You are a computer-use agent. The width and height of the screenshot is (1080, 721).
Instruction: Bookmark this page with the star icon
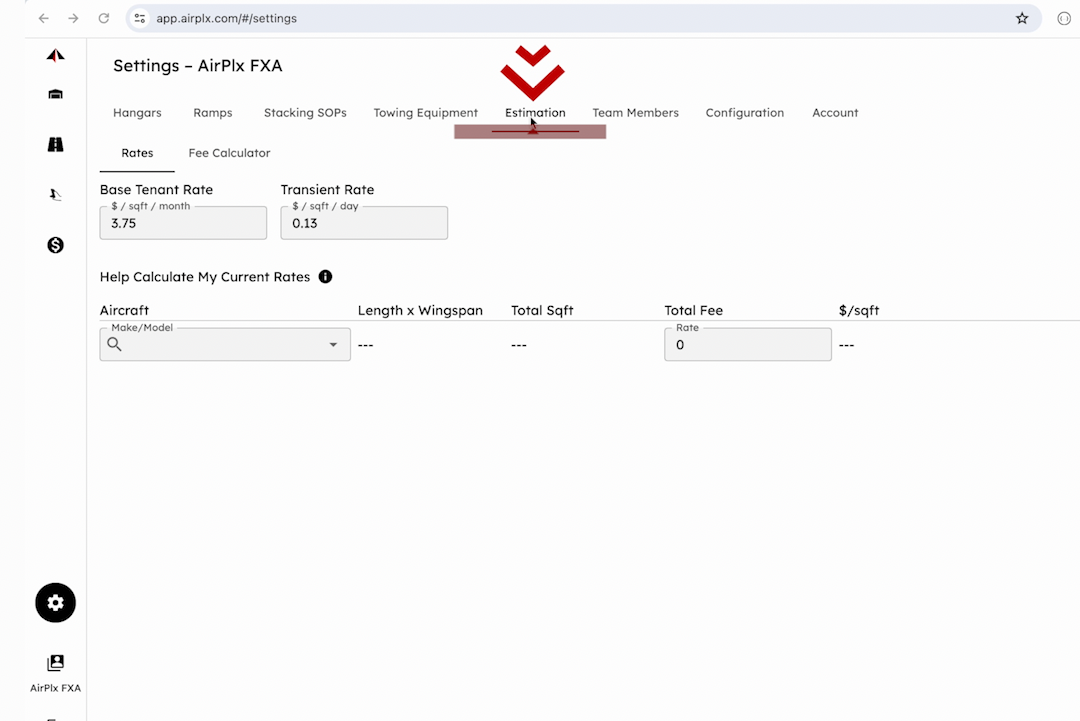coord(1022,18)
